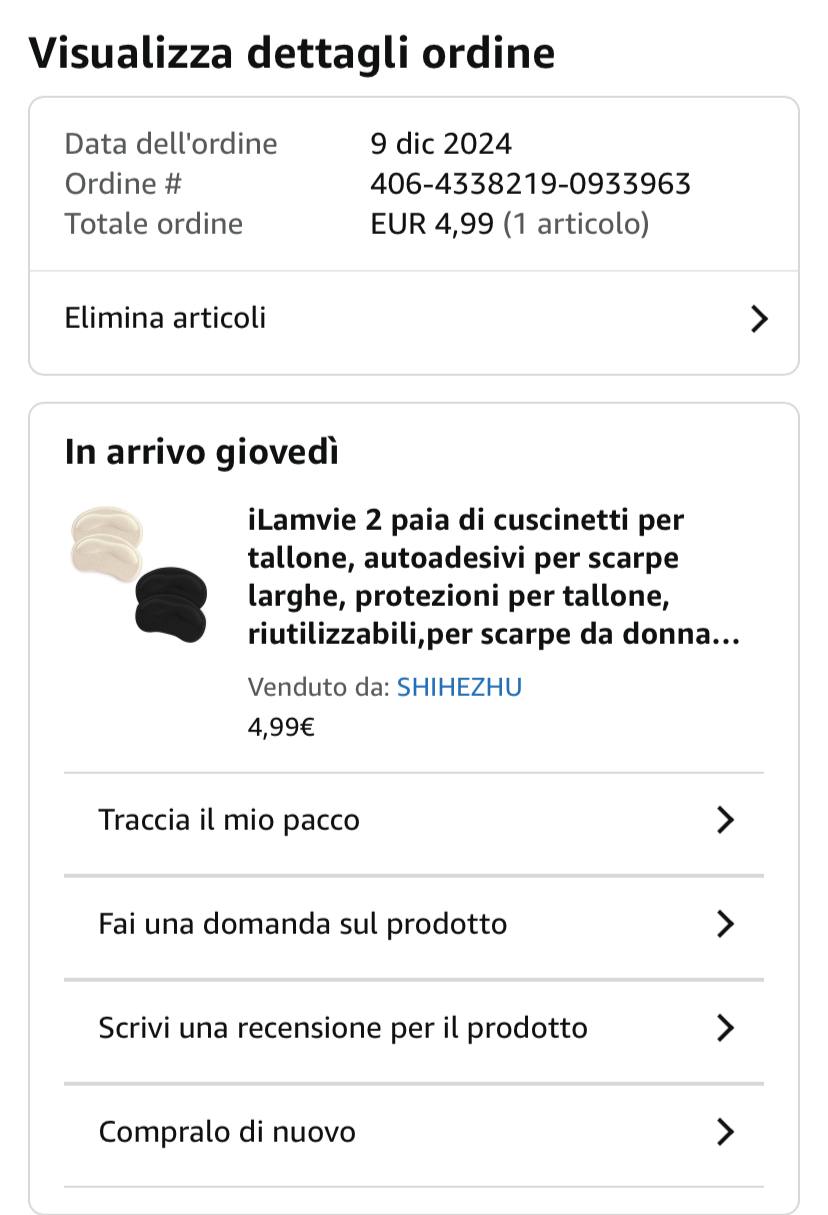
Task: Click the order date 9 dic 2024
Action: (x=441, y=144)
